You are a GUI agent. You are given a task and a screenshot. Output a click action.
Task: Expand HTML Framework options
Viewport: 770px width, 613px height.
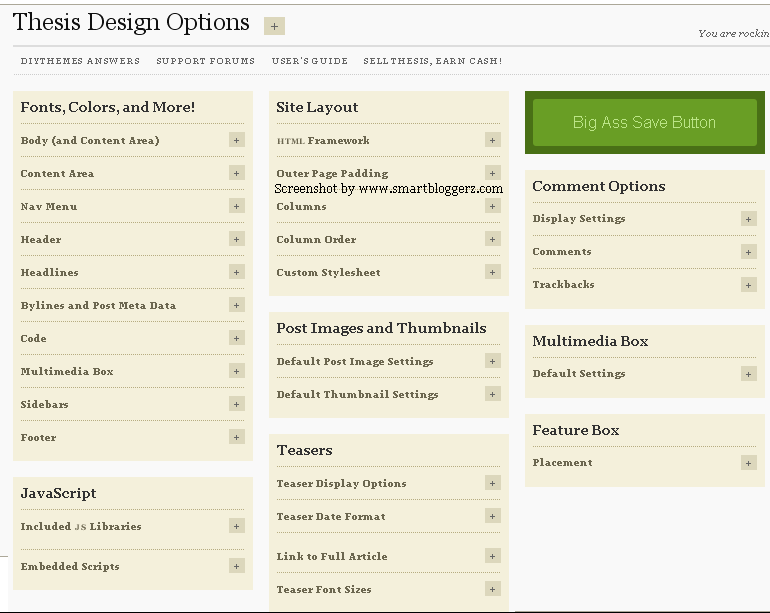click(x=493, y=140)
